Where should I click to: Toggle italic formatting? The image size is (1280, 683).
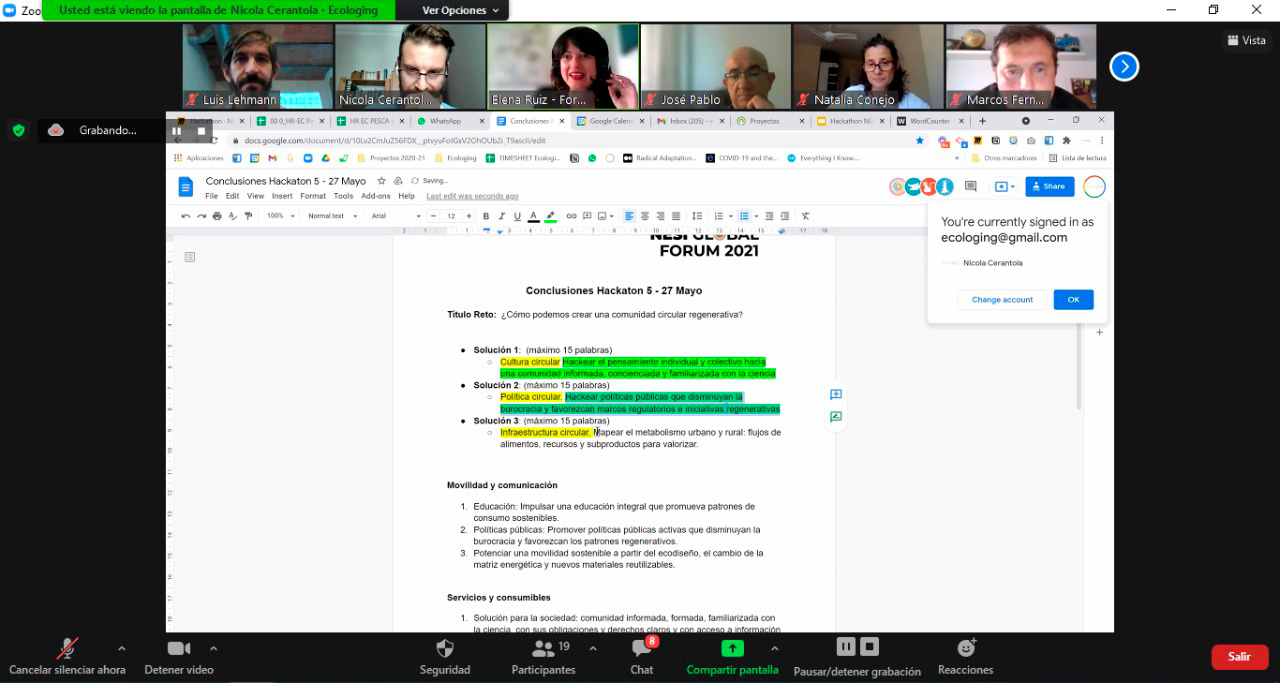501,216
